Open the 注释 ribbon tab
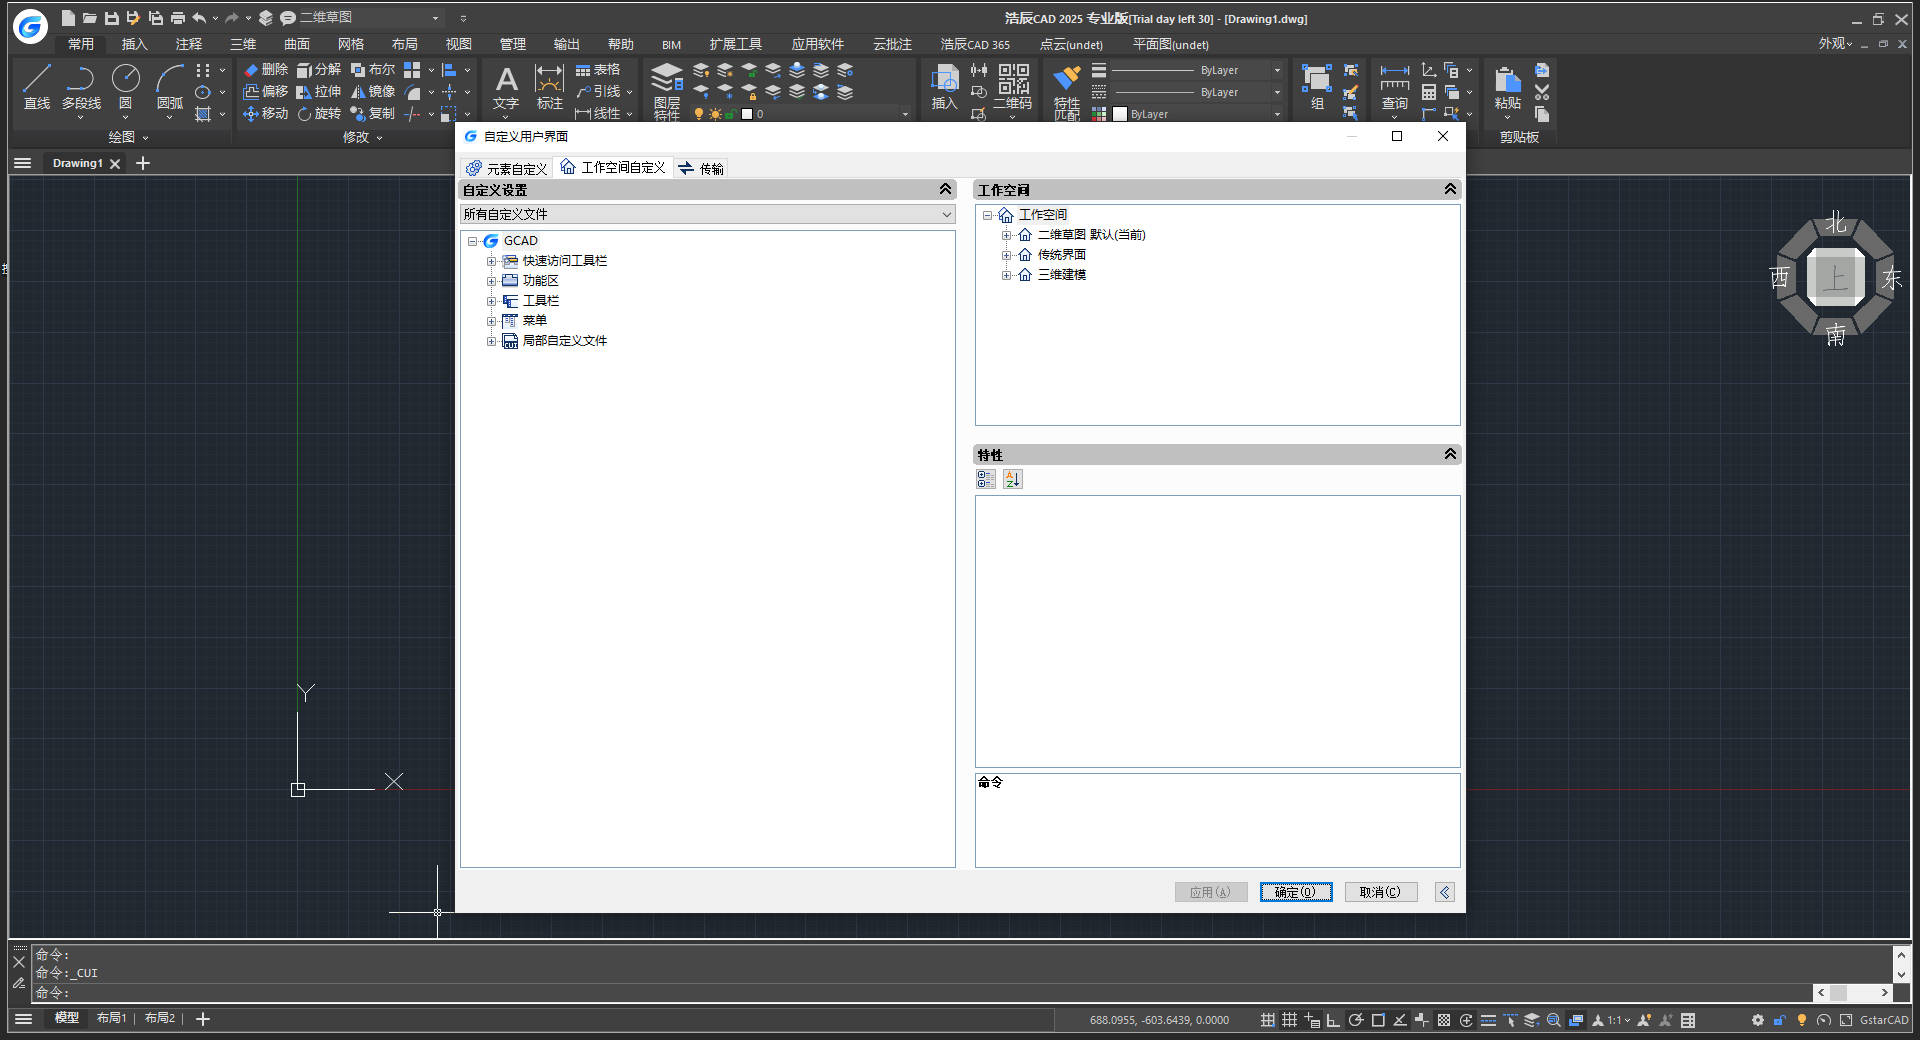 tap(188, 44)
